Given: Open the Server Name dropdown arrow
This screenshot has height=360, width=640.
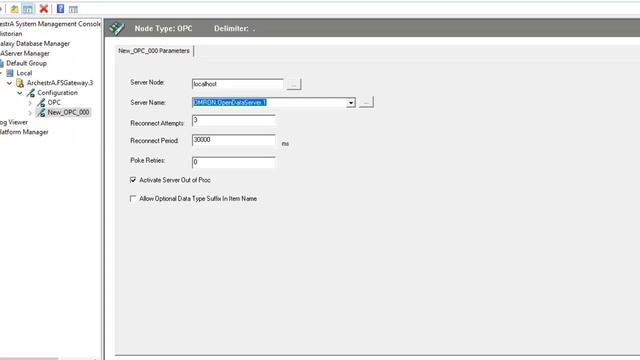Looking at the screenshot, I should tap(351, 103).
